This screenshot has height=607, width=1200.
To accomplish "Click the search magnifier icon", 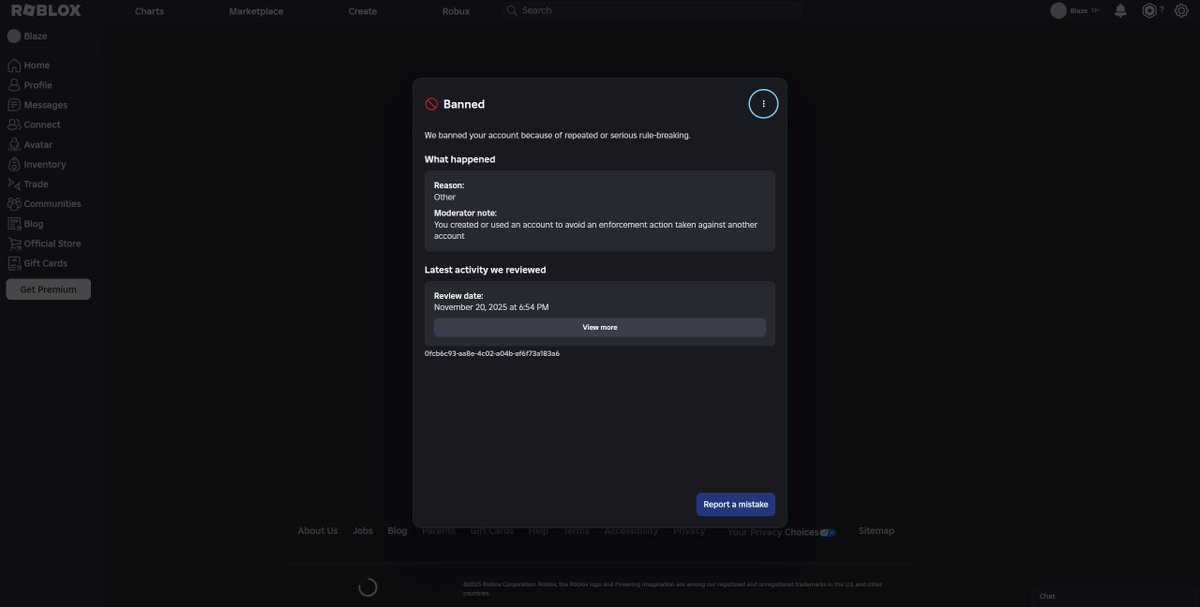I will pos(512,10).
